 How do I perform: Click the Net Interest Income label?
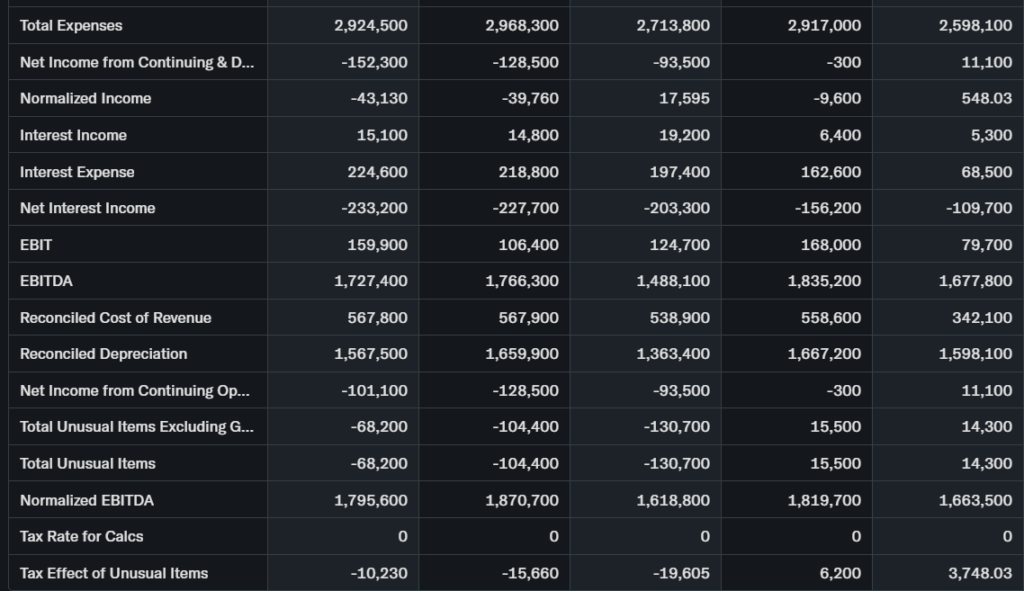click(x=87, y=208)
